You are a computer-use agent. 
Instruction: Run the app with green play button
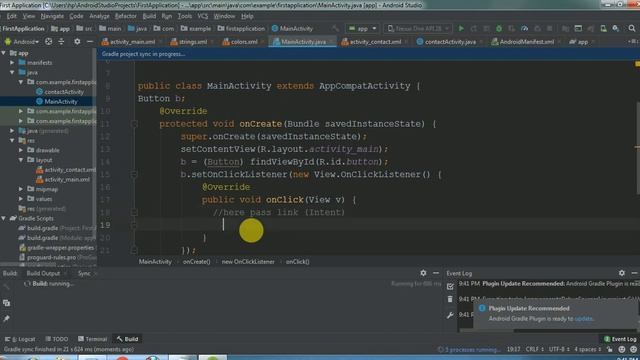[461, 29]
